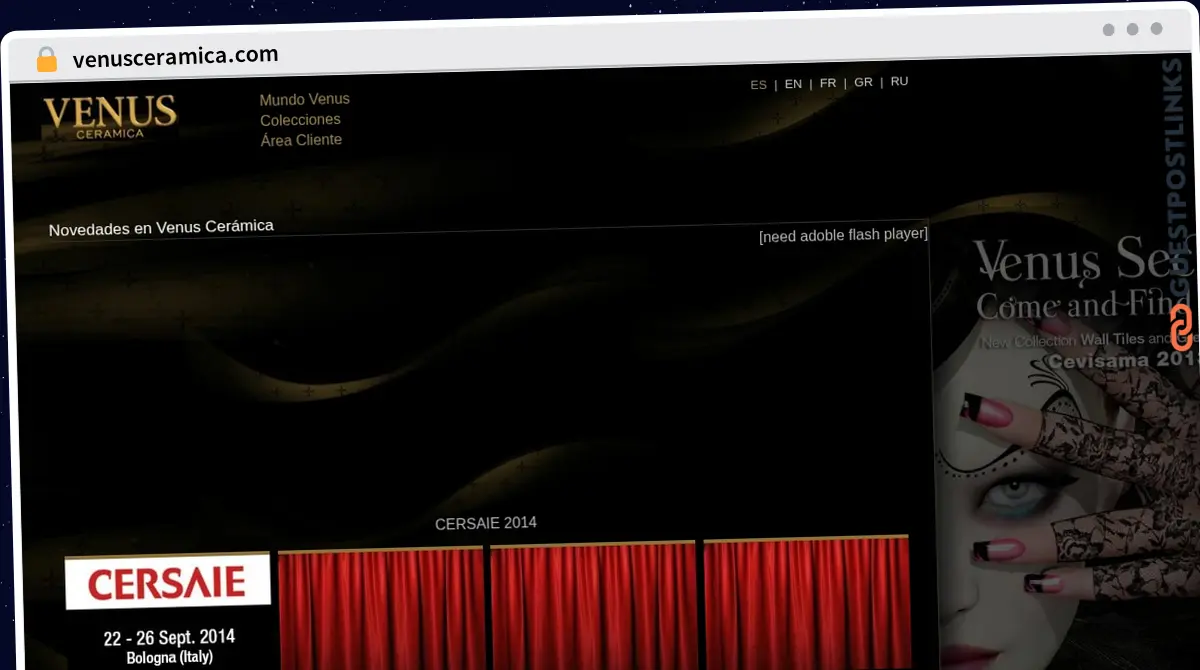Select the GR language link
The width and height of the screenshot is (1200, 670).
tap(863, 82)
